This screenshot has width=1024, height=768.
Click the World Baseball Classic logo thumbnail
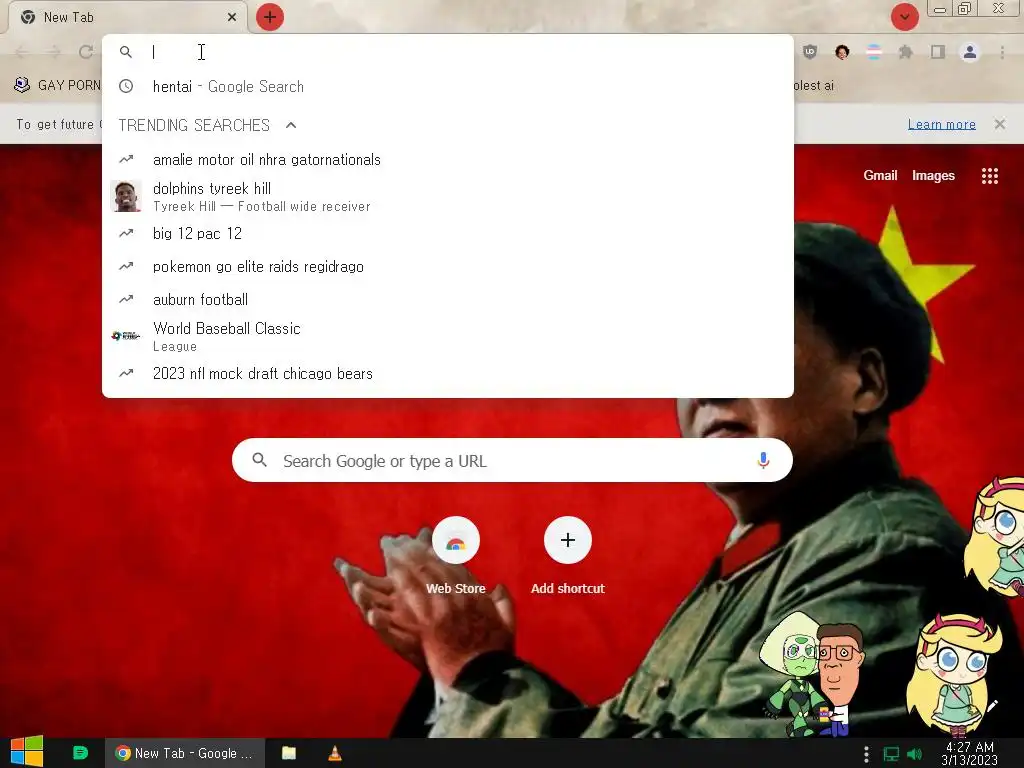(x=126, y=336)
